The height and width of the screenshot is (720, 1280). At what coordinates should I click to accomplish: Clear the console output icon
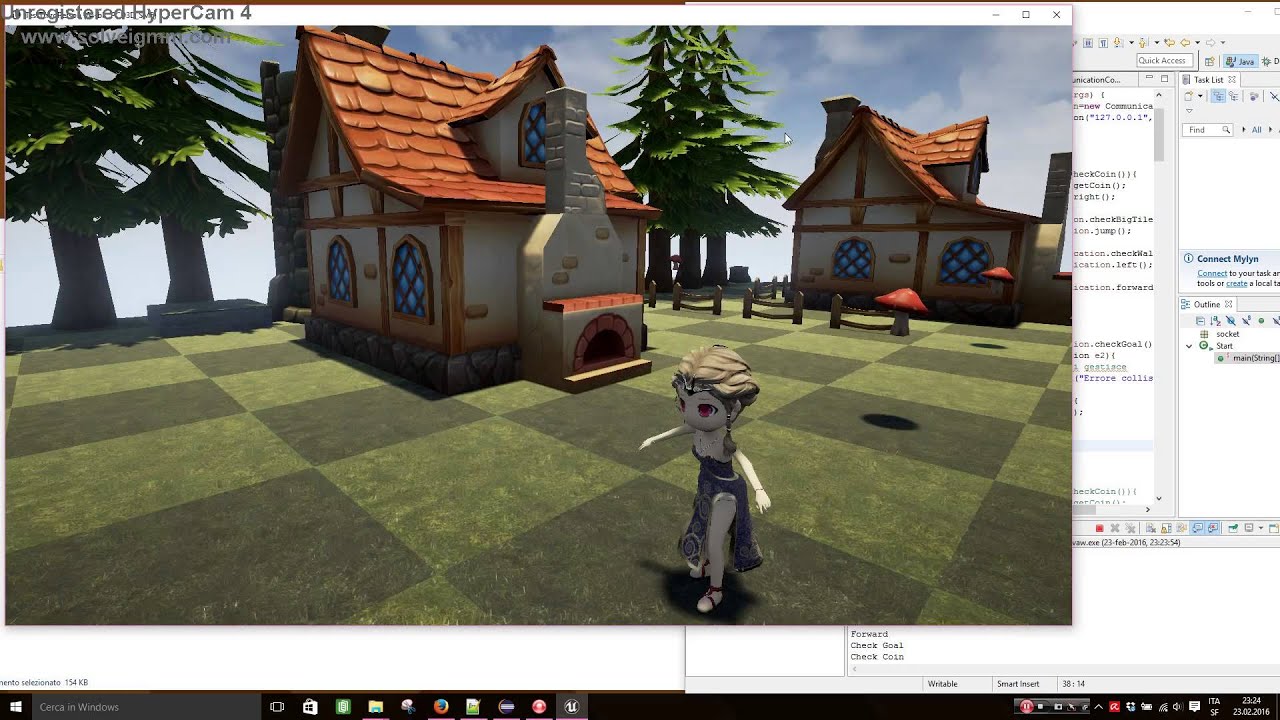click(1151, 528)
